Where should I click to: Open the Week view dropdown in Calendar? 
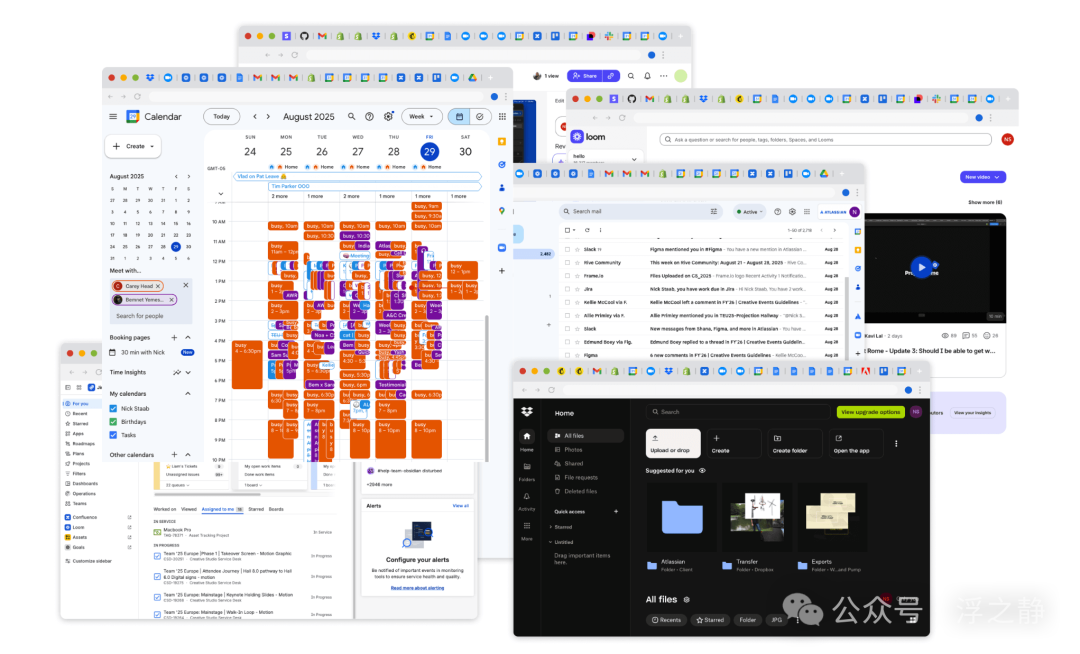coord(422,117)
